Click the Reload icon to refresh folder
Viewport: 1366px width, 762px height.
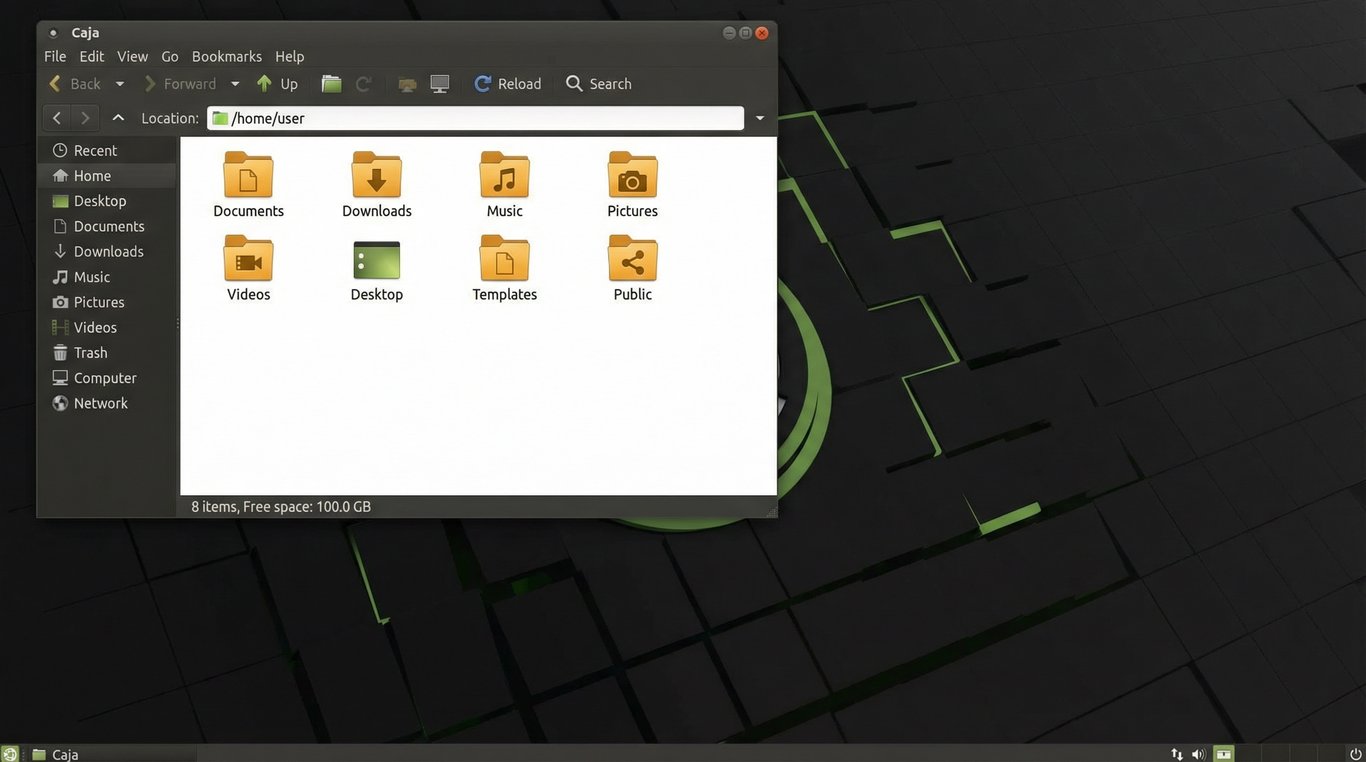pyautogui.click(x=482, y=83)
